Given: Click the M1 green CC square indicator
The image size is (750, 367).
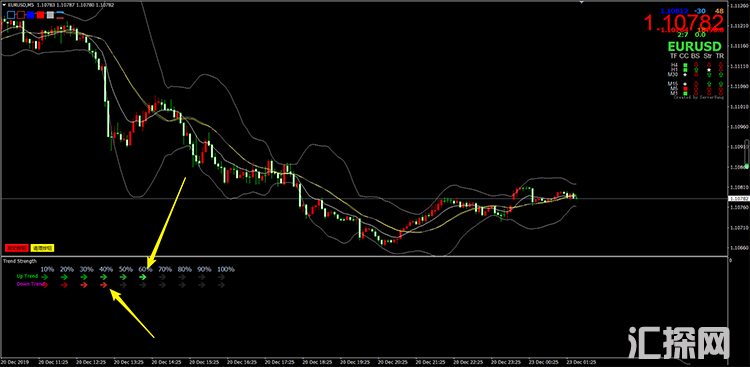Looking at the screenshot, I should [x=685, y=93].
